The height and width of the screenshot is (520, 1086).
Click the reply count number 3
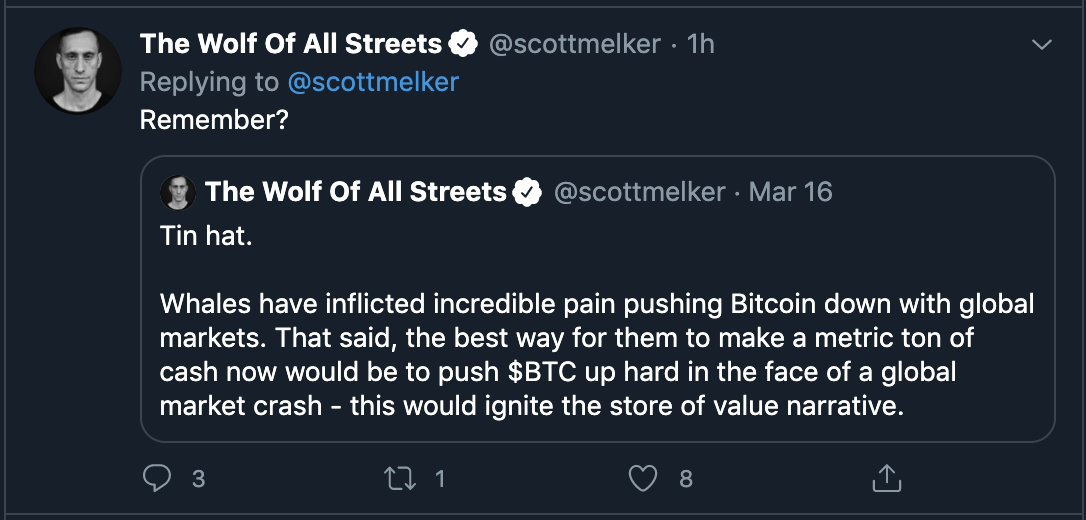(x=198, y=479)
